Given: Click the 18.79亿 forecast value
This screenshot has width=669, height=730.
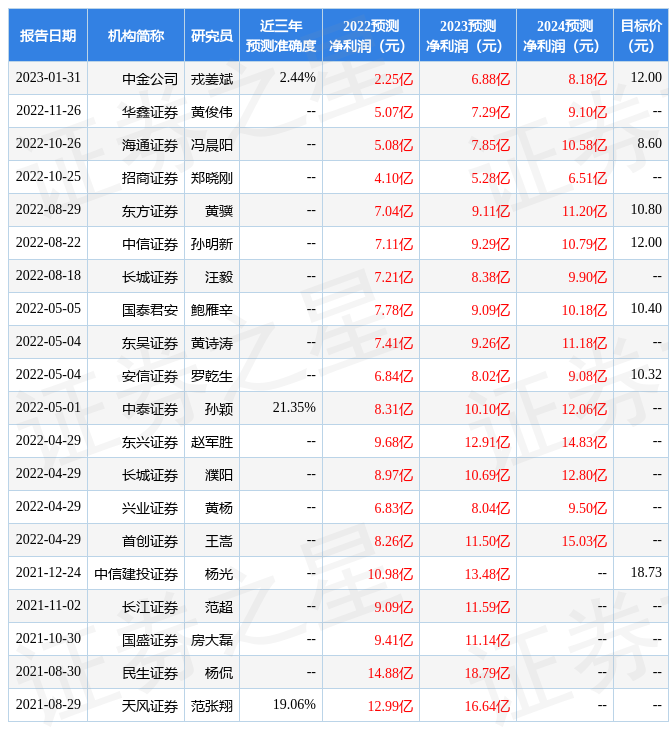Looking at the screenshot, I should tap(487, 673).
